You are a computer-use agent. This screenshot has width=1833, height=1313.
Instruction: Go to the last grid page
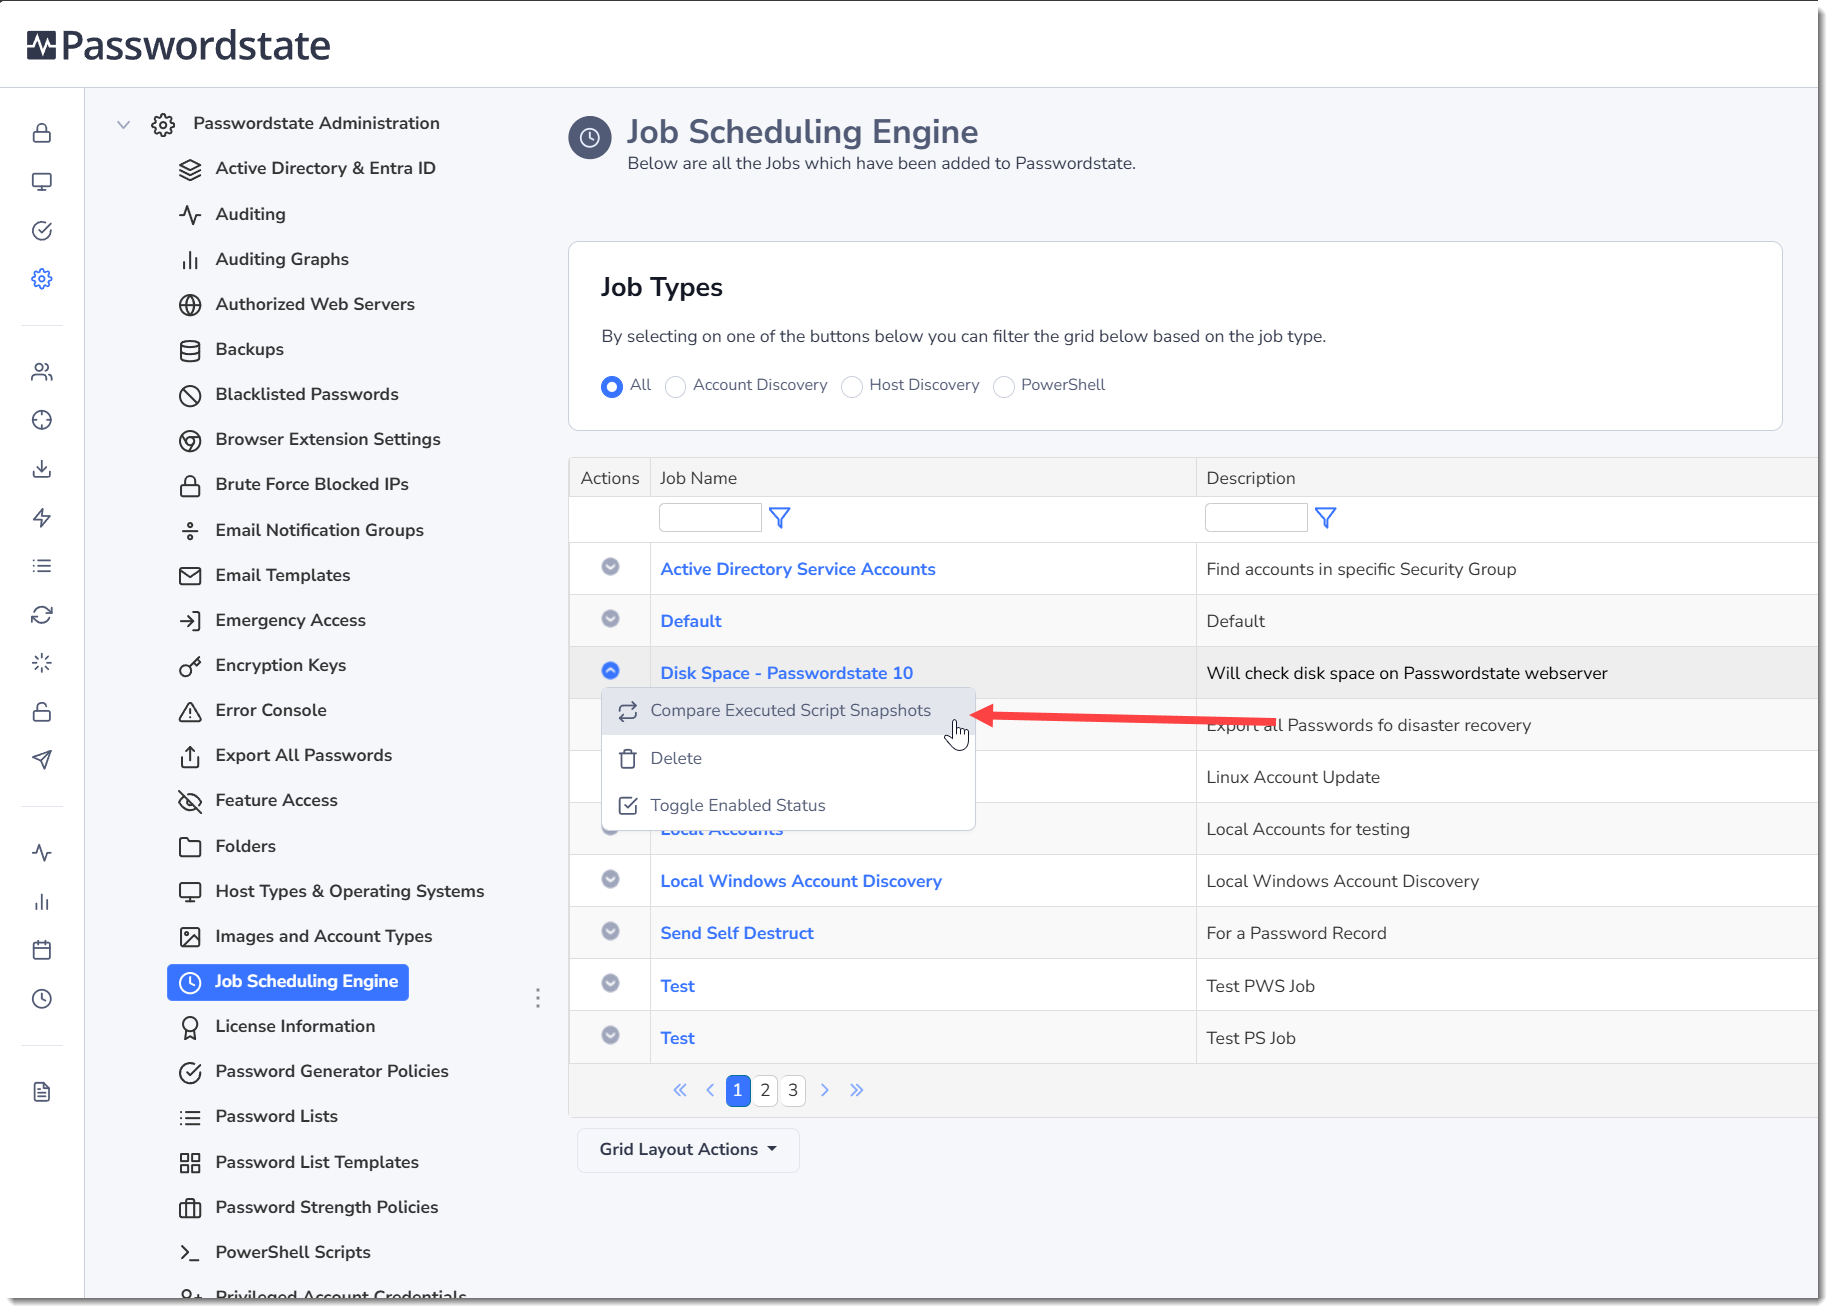tap(857, 1090)
